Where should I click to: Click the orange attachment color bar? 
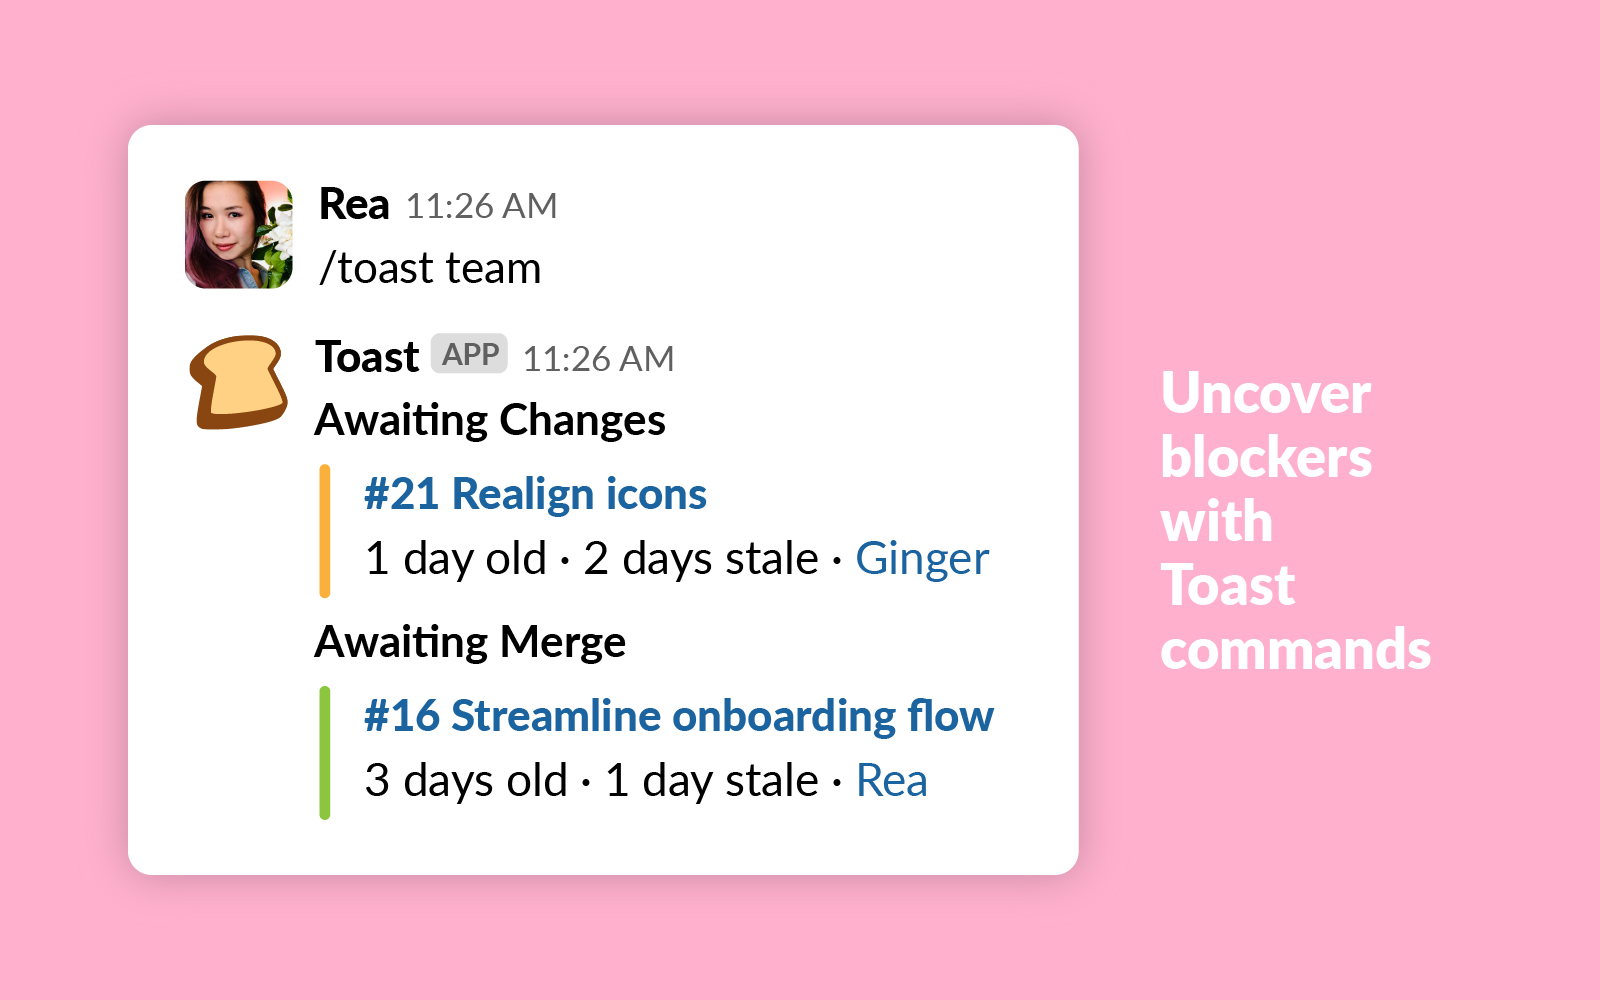325,531
